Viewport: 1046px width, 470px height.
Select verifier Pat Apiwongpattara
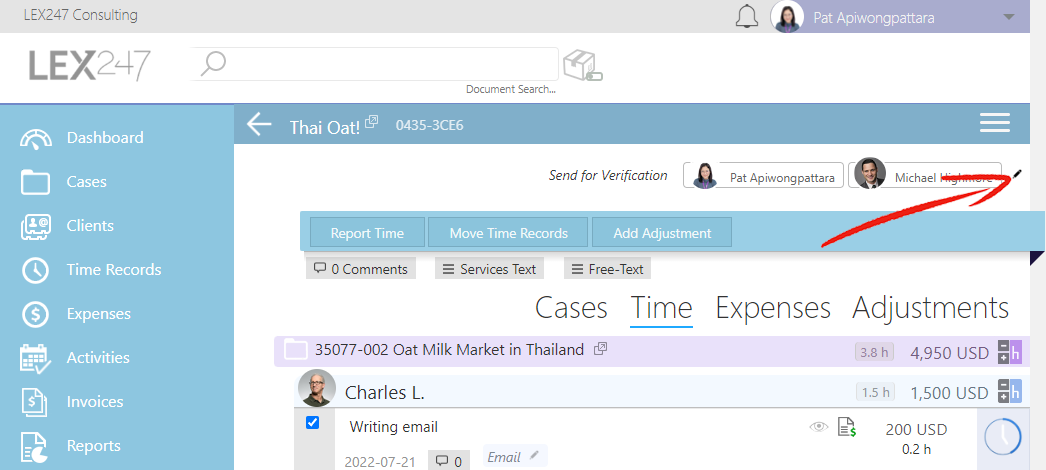pos(763,175)
